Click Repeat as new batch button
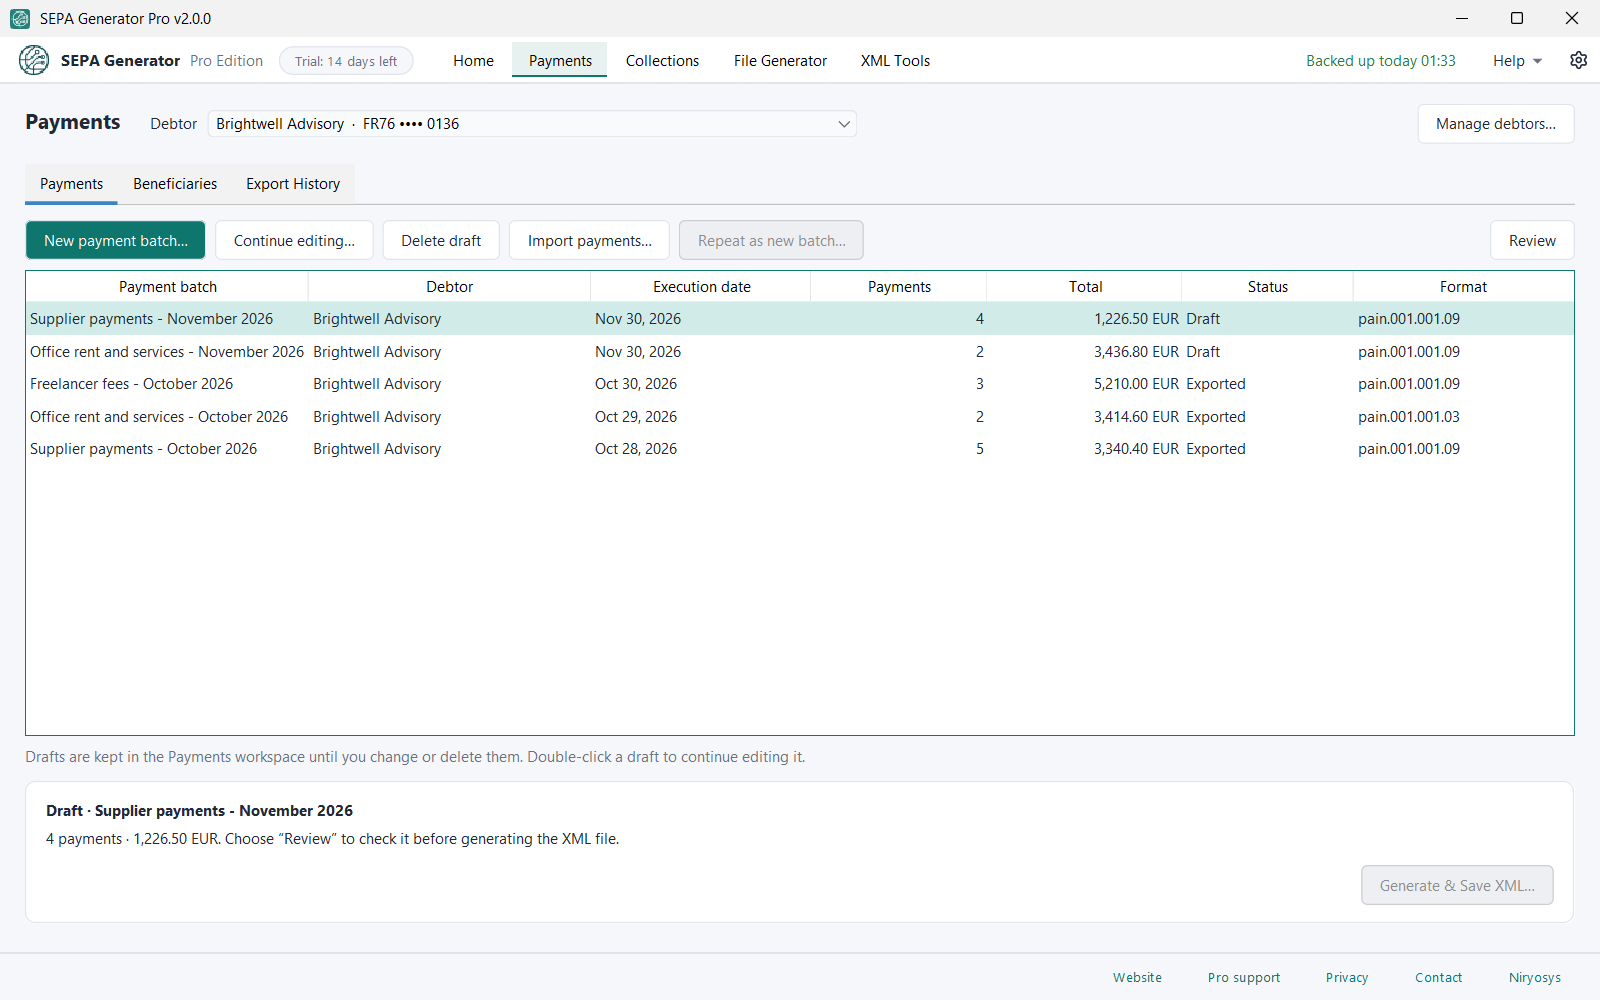Screen dimensions: 1600x1000 pyautogui.click(x=771, y=240)
